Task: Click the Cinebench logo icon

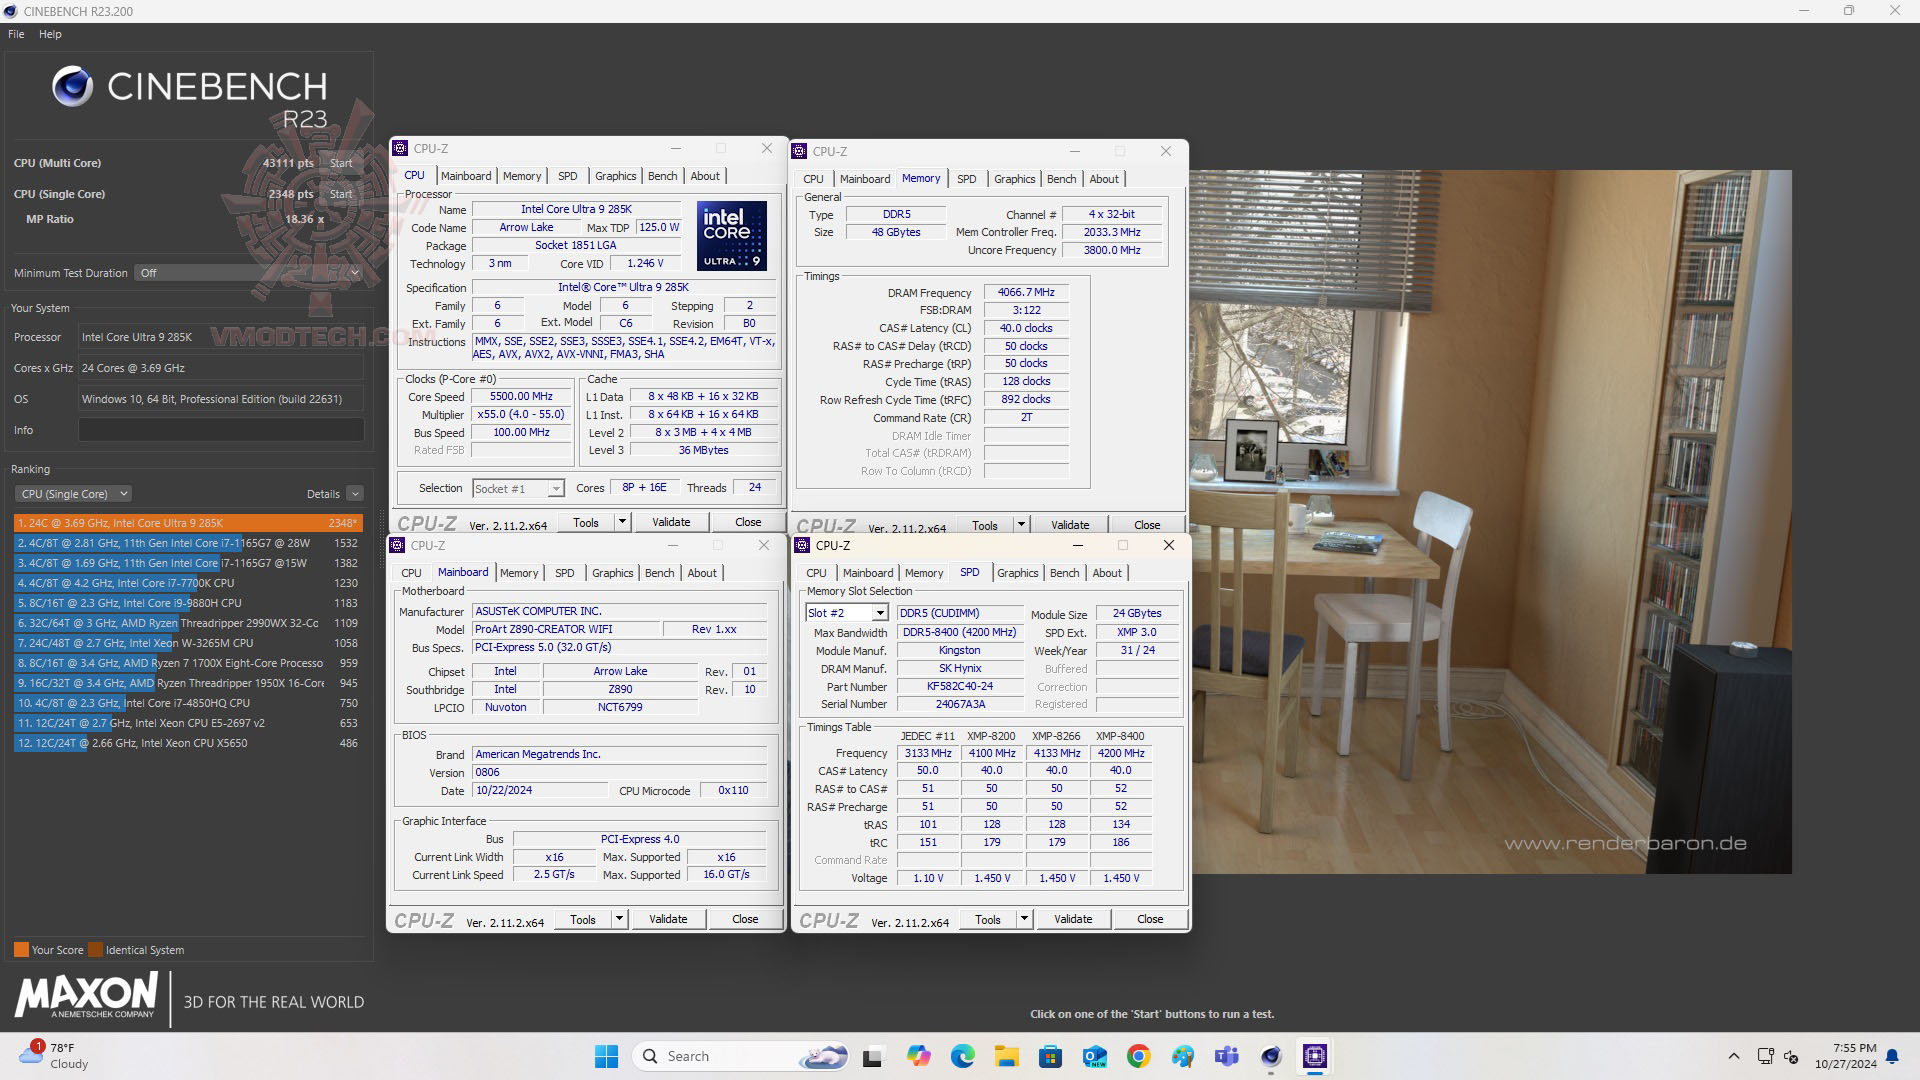Action: [72, 87]
